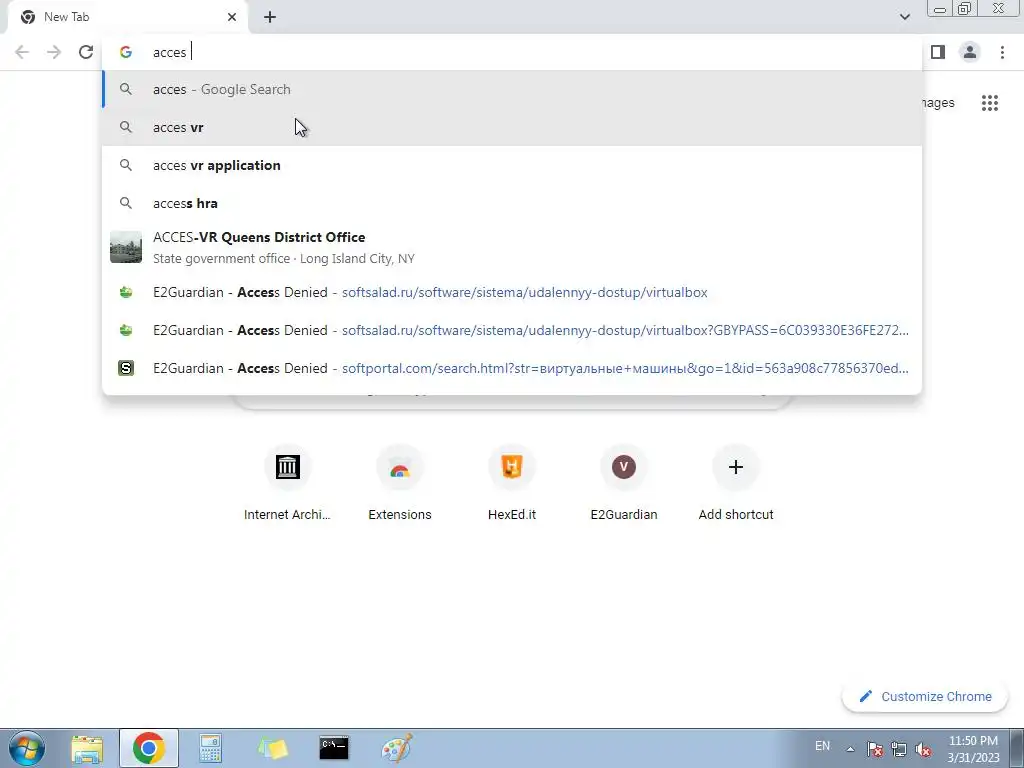Image resolution: width=1024 pixels, height=768 pixels.
Task: Open the clock showing 11:50 PM
Action: (x=973, y=749)
